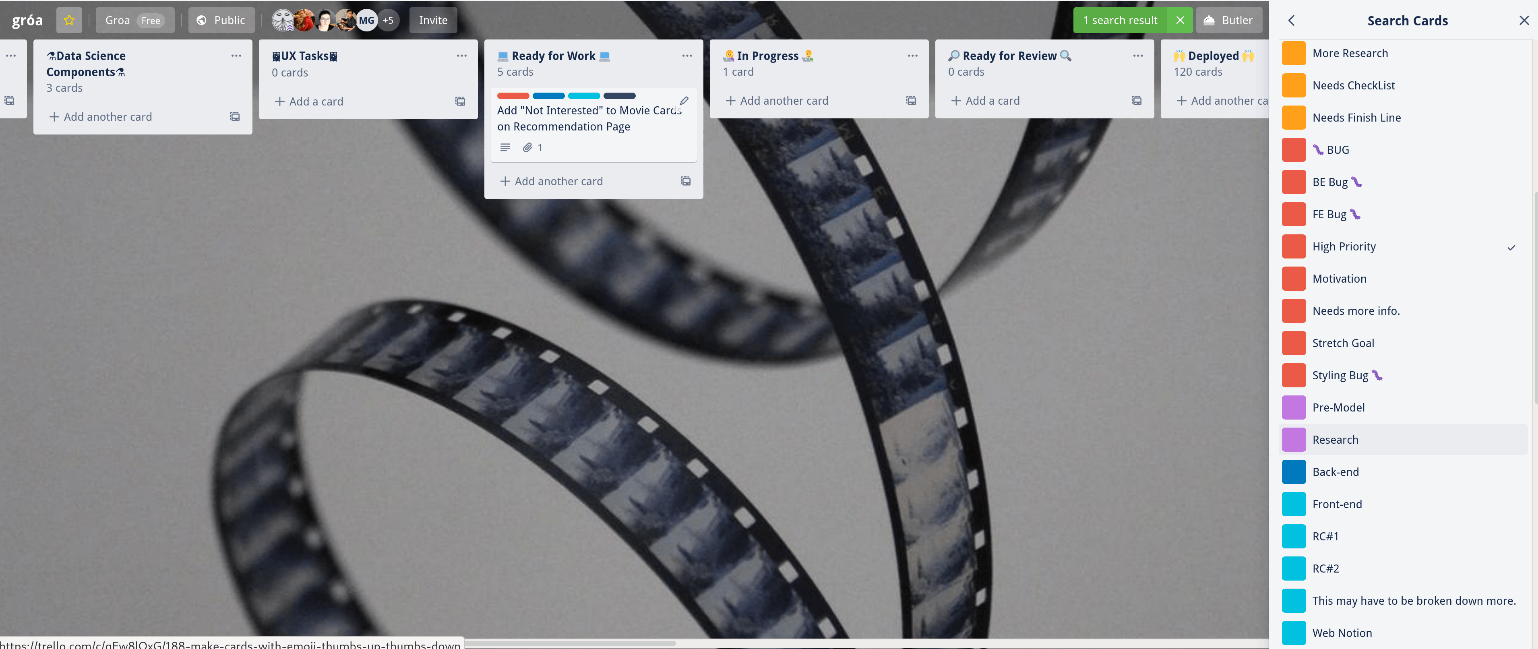1538x649 pixels.
Task: Click the light blue label on the card
Action: click(x=584, y=96)
